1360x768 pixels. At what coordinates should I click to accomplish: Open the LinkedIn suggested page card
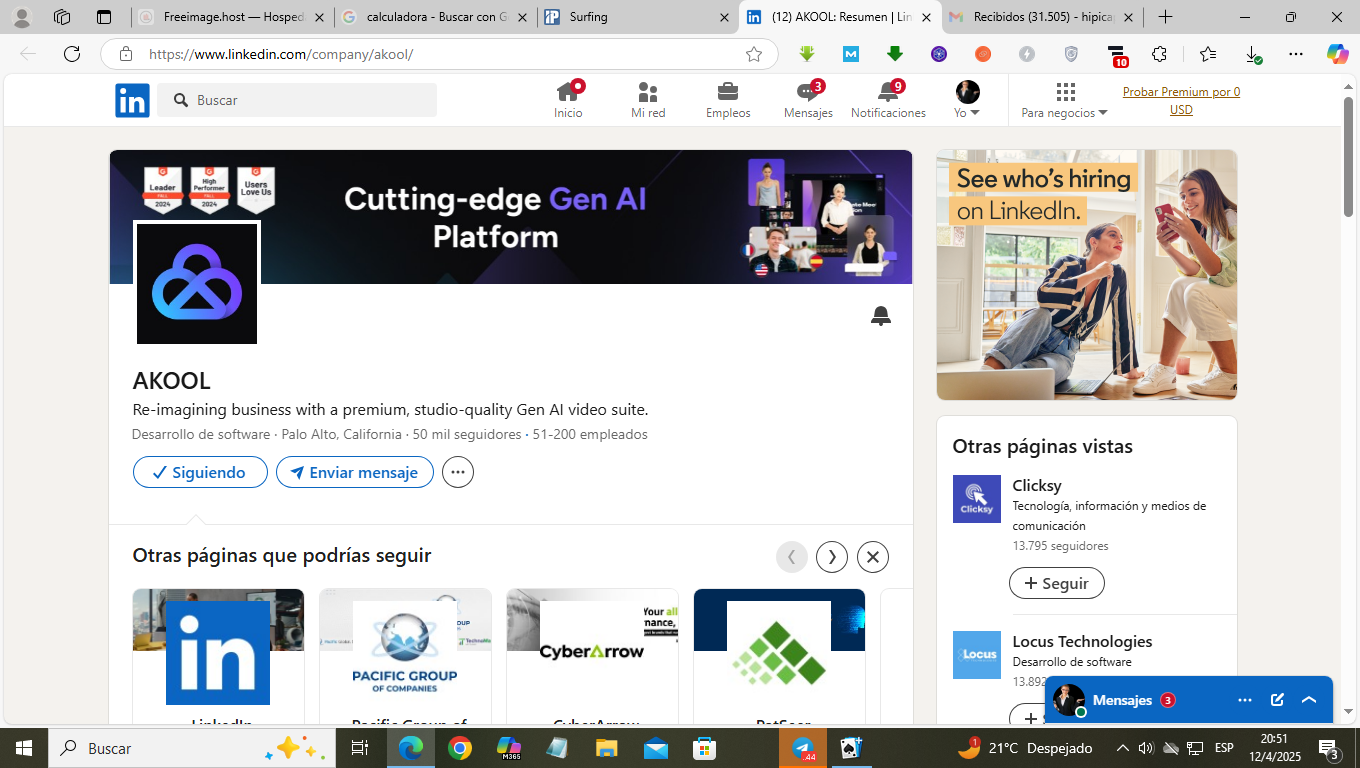(x=218, y=657)
